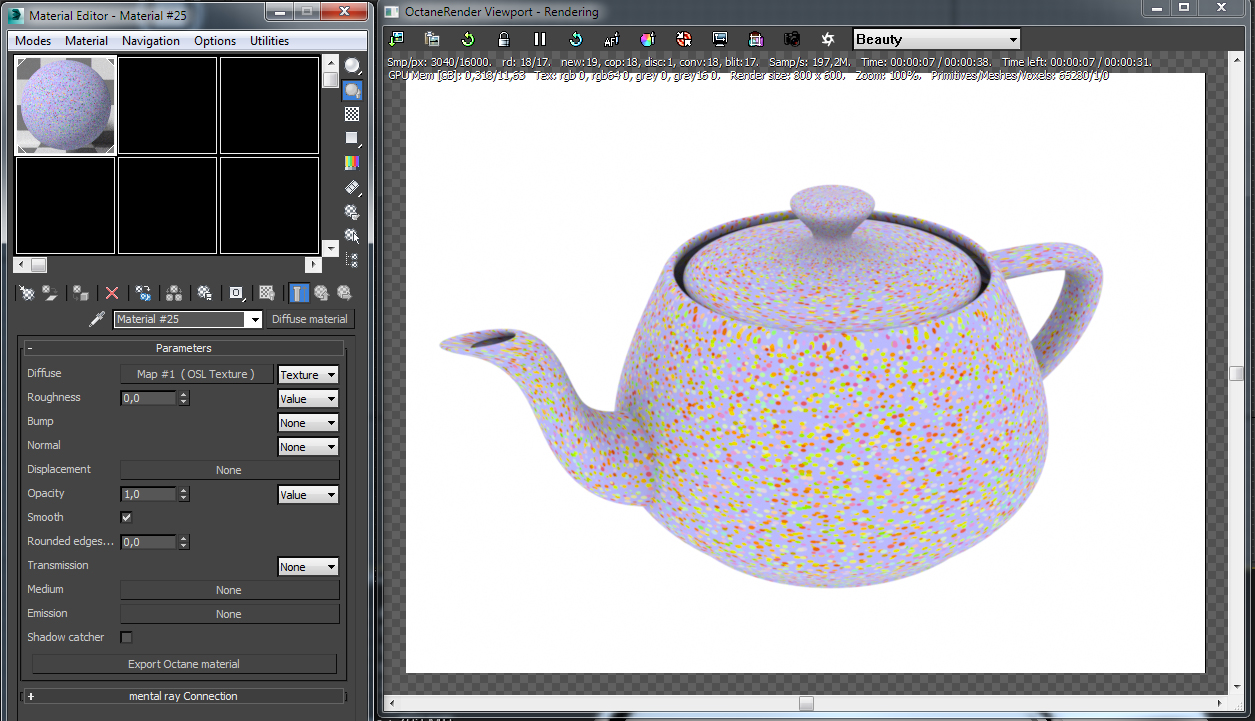Click Get Material icon in Material Editor
This screenshot has height=721, width=1255.
(x=27, y=293)
